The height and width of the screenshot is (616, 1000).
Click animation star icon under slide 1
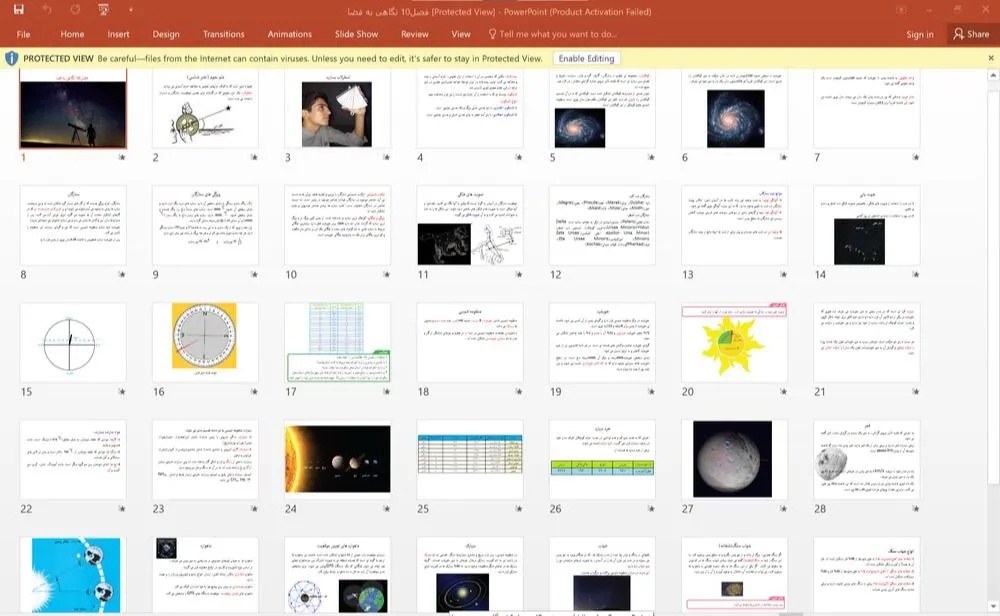point(121,158)
